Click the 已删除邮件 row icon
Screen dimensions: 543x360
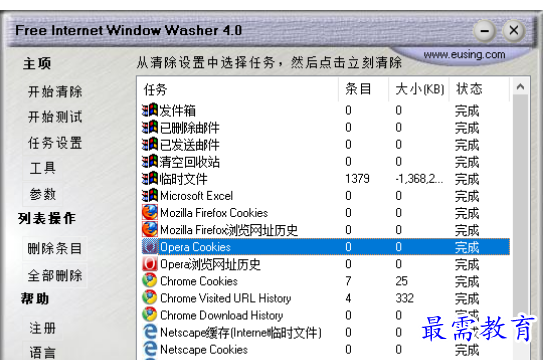pos(150,127)
